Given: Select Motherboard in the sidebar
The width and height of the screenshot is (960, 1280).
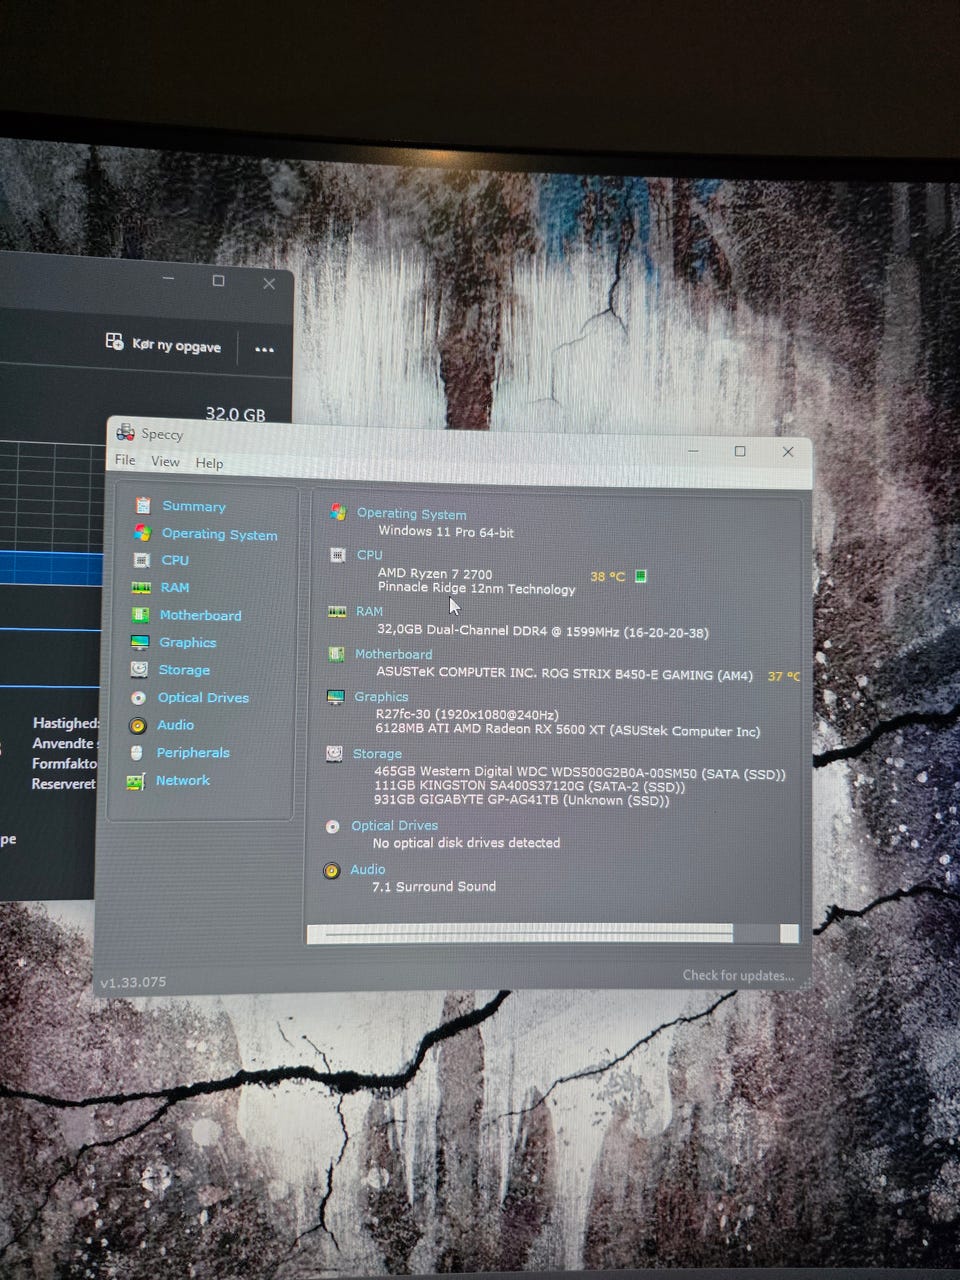Looking at the screenshot, I should [x=200, y=615].
